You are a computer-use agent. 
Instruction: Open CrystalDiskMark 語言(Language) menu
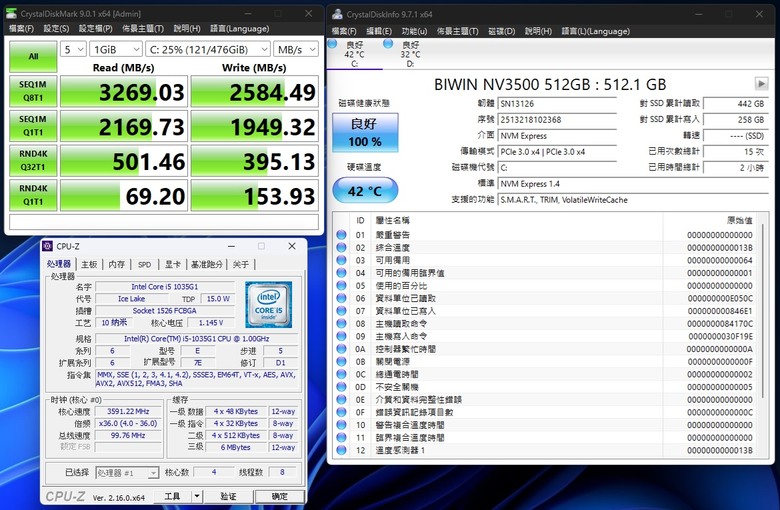coord(240,29)
